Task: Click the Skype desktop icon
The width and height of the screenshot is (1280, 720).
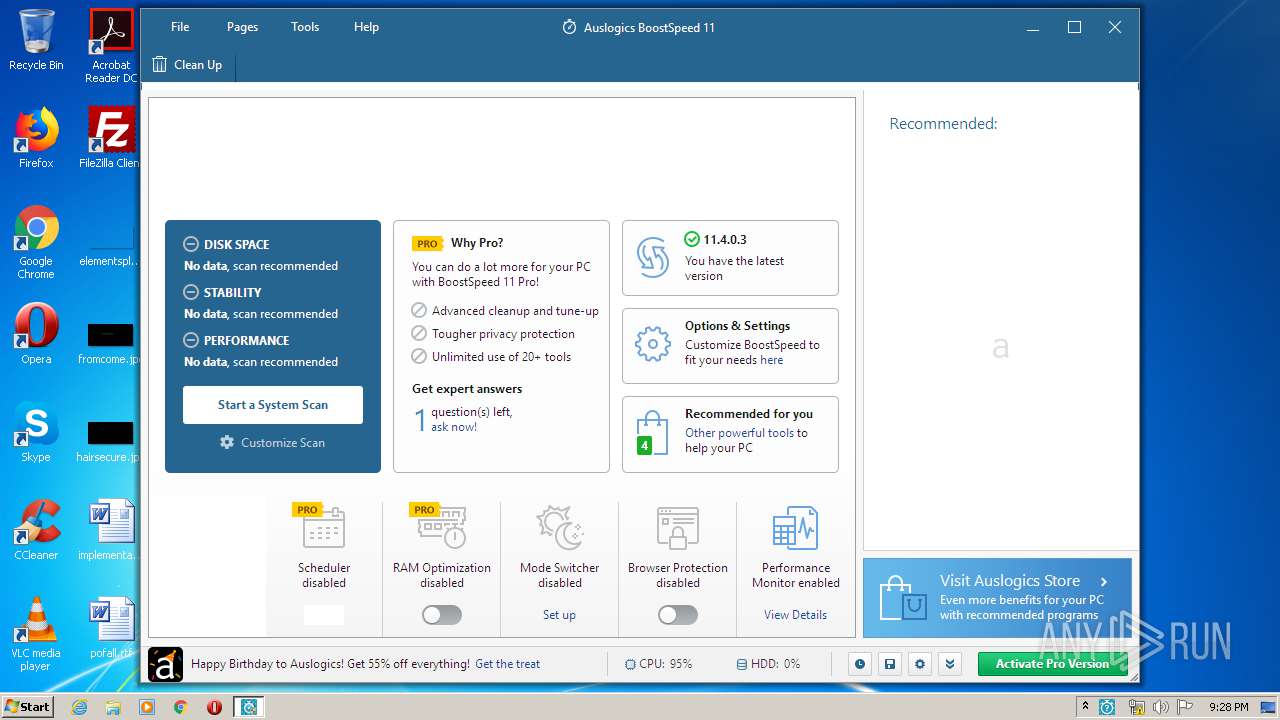Action: [36, 433]
